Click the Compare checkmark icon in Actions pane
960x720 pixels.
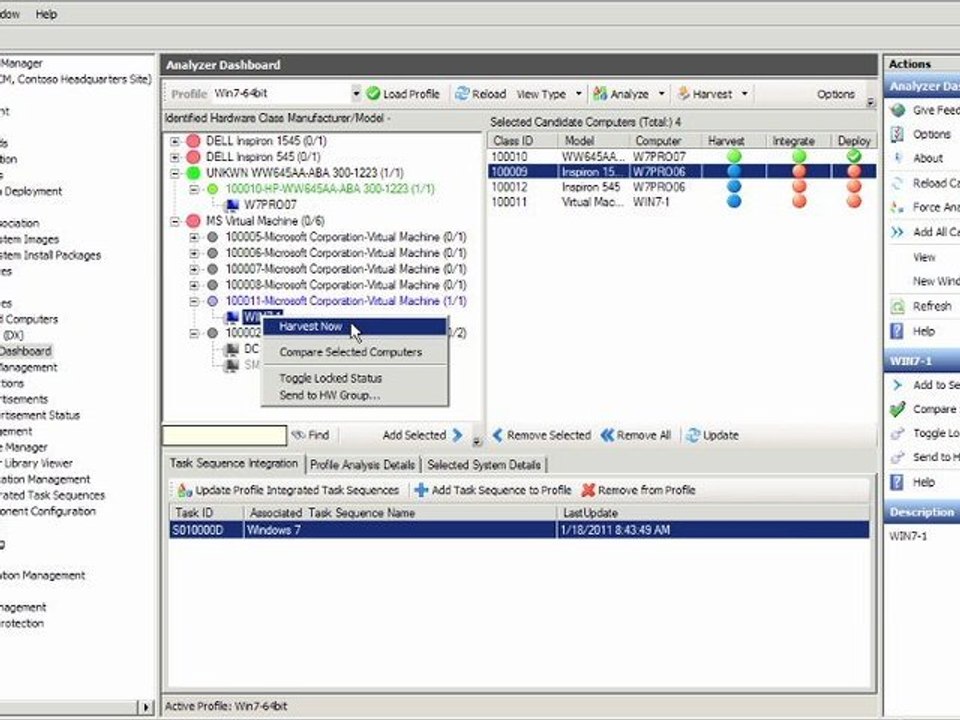(x=898, y=409)
